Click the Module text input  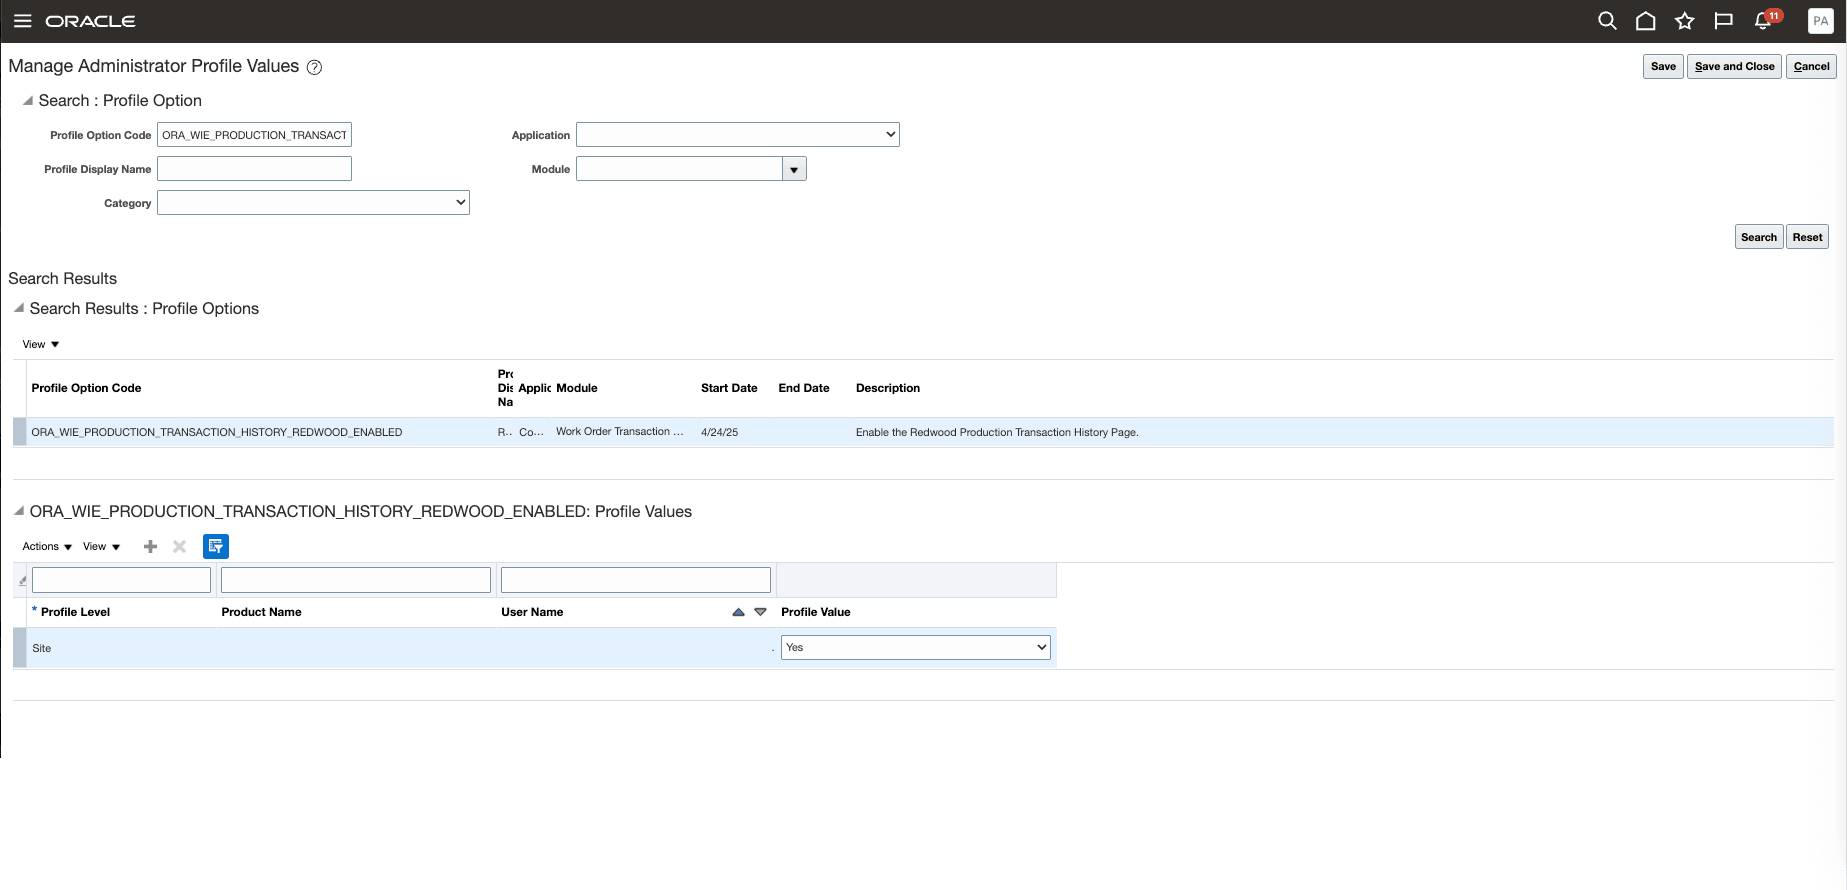pyautogui.click(x=679, y=169)
